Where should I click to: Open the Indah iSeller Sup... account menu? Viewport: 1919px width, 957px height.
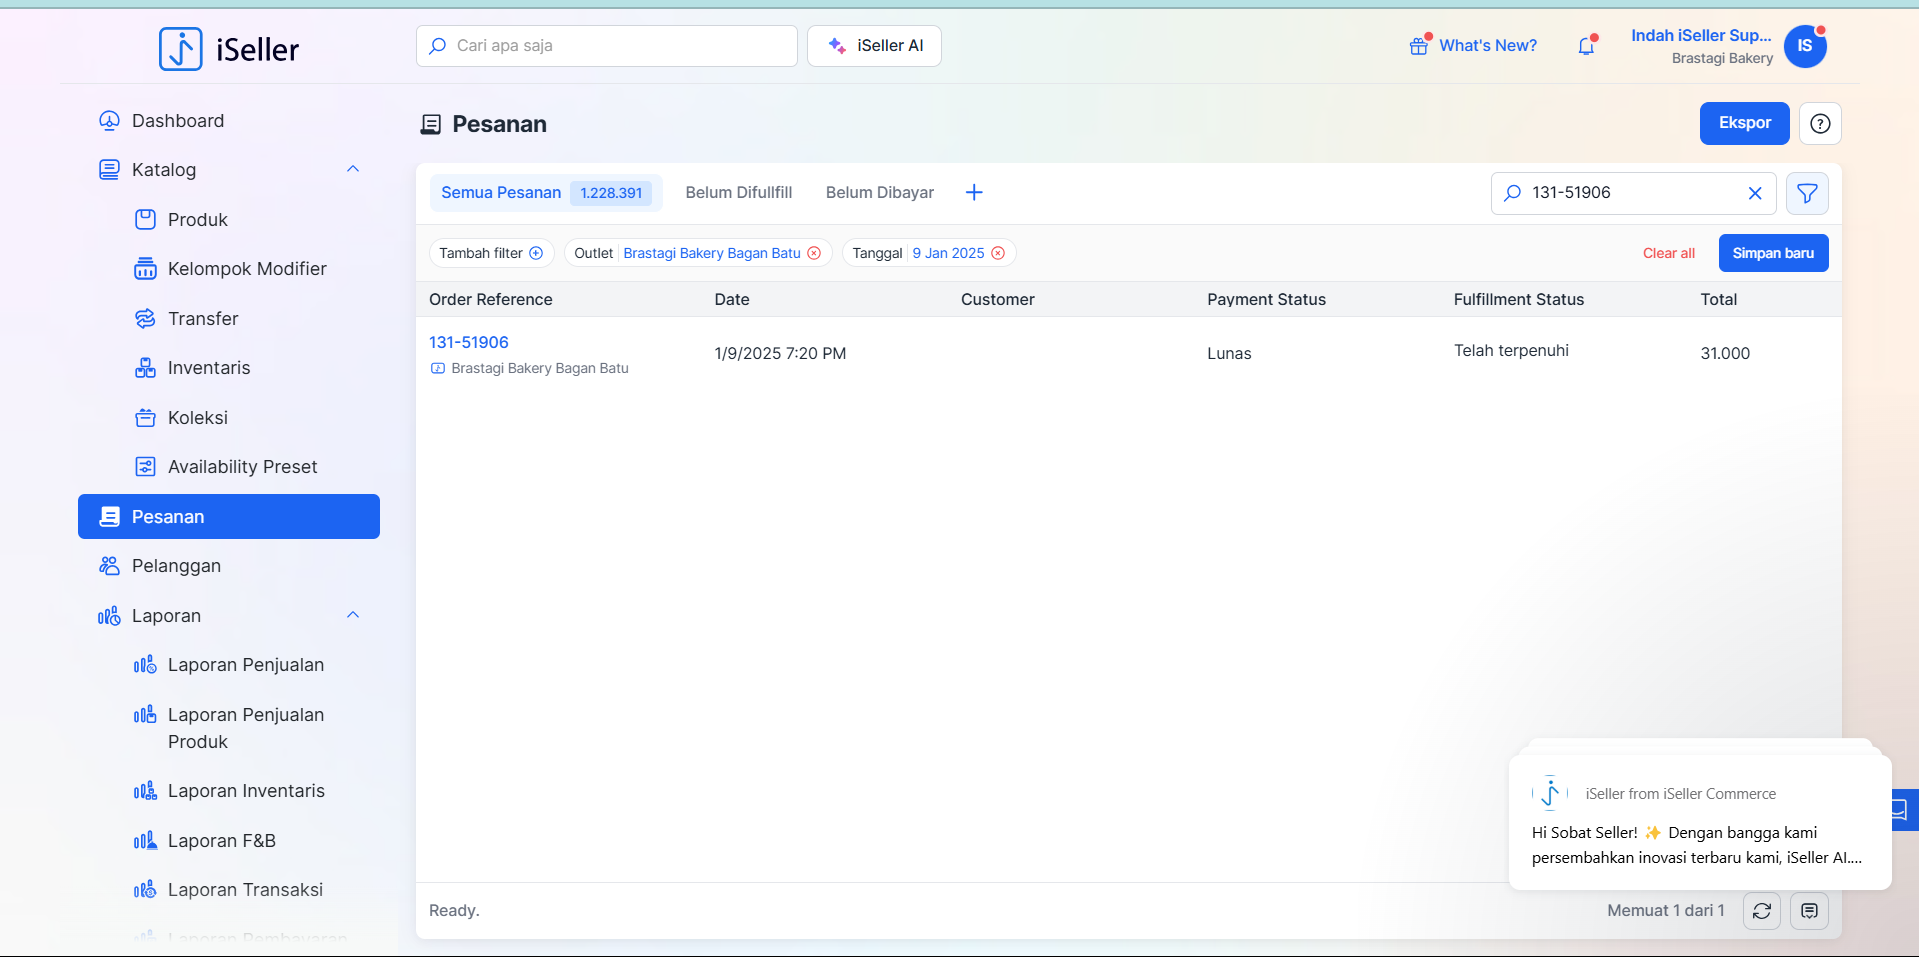pyautogui.click(x=1701, y=46)
